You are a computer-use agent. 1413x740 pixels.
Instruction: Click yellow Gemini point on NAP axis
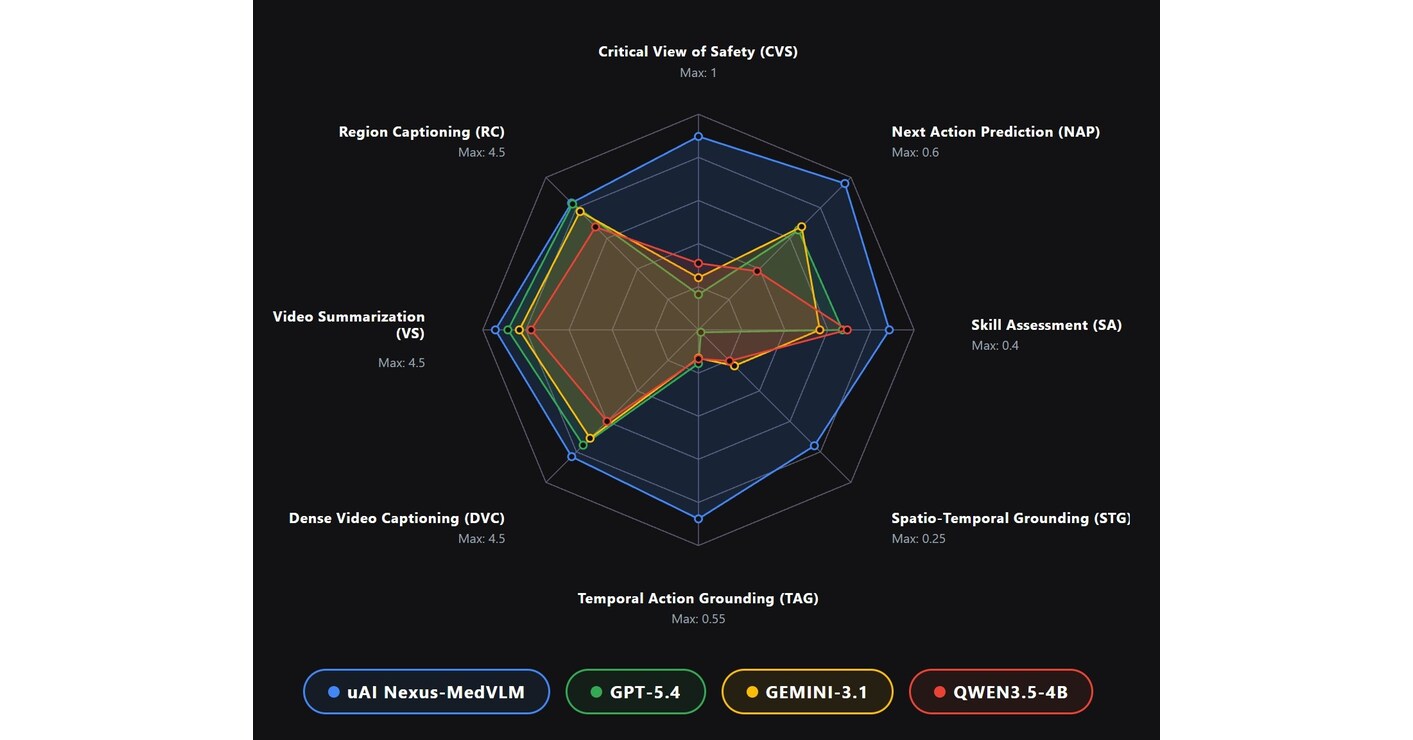tap(801, 227)
